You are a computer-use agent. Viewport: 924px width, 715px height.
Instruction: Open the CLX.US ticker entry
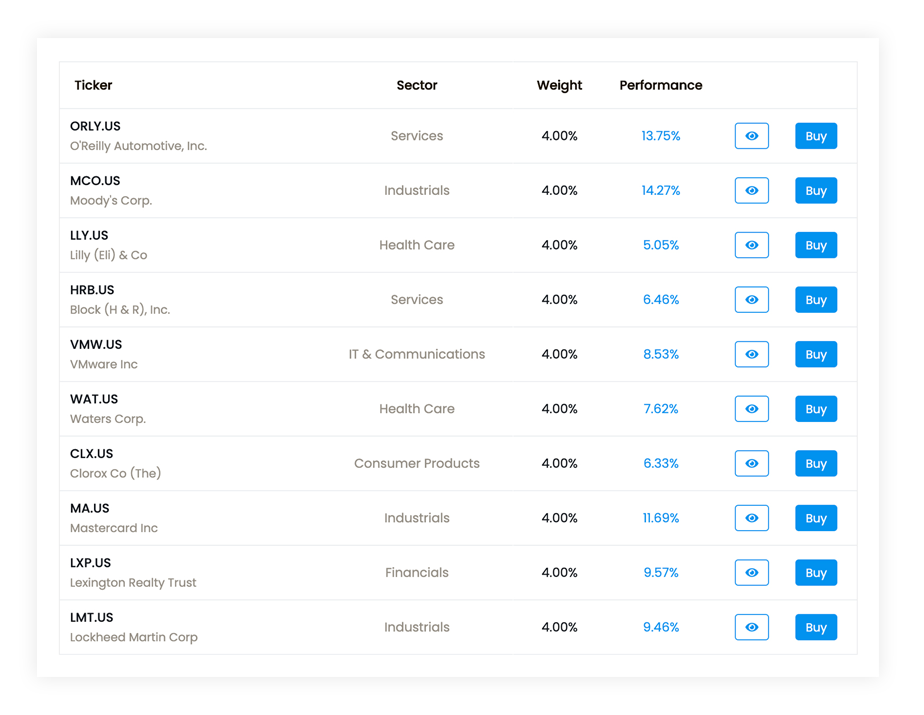pos(91,454)
